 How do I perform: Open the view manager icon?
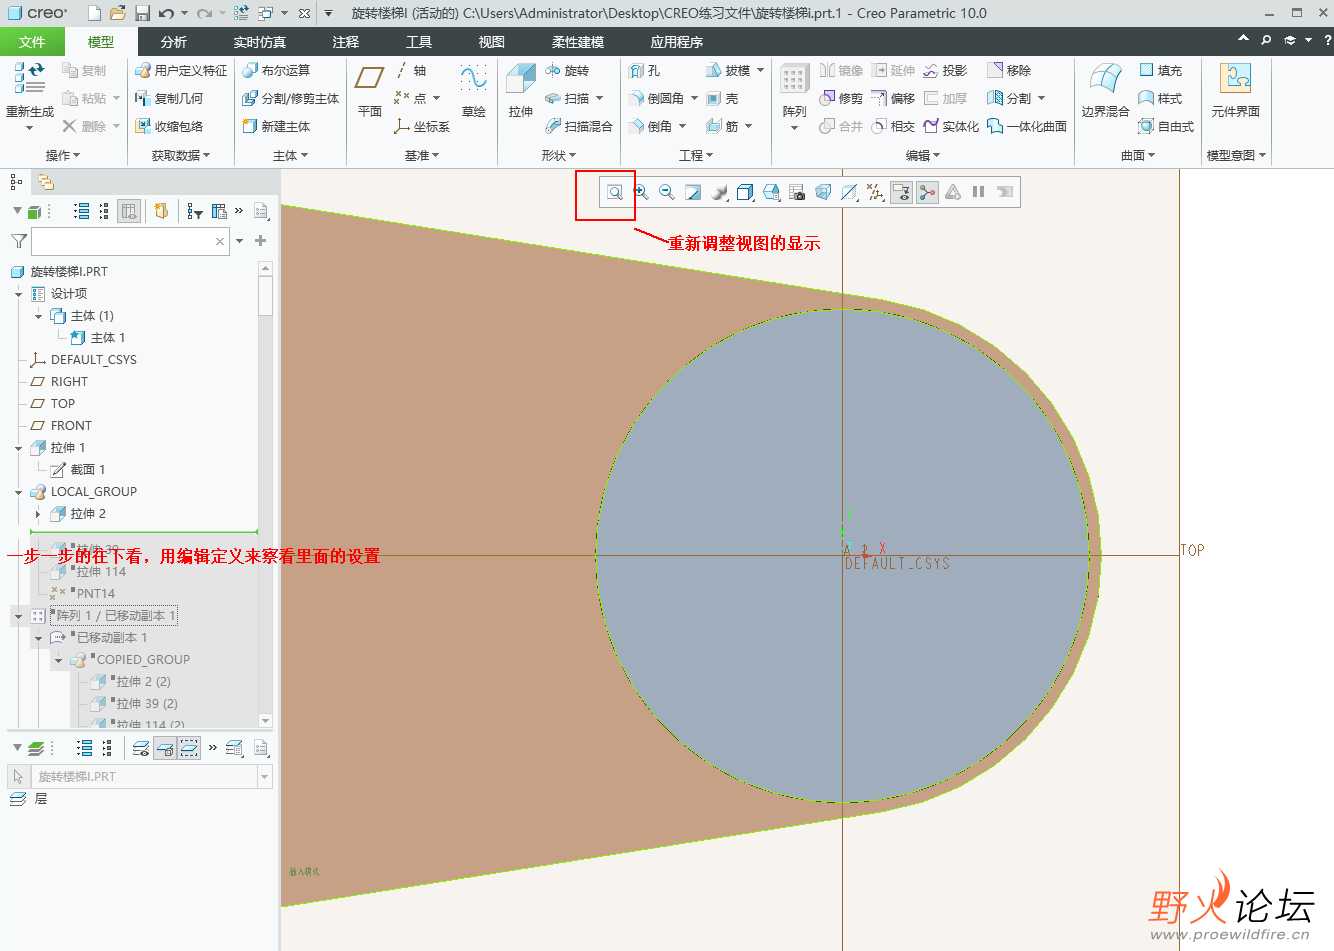click(797, 192)
